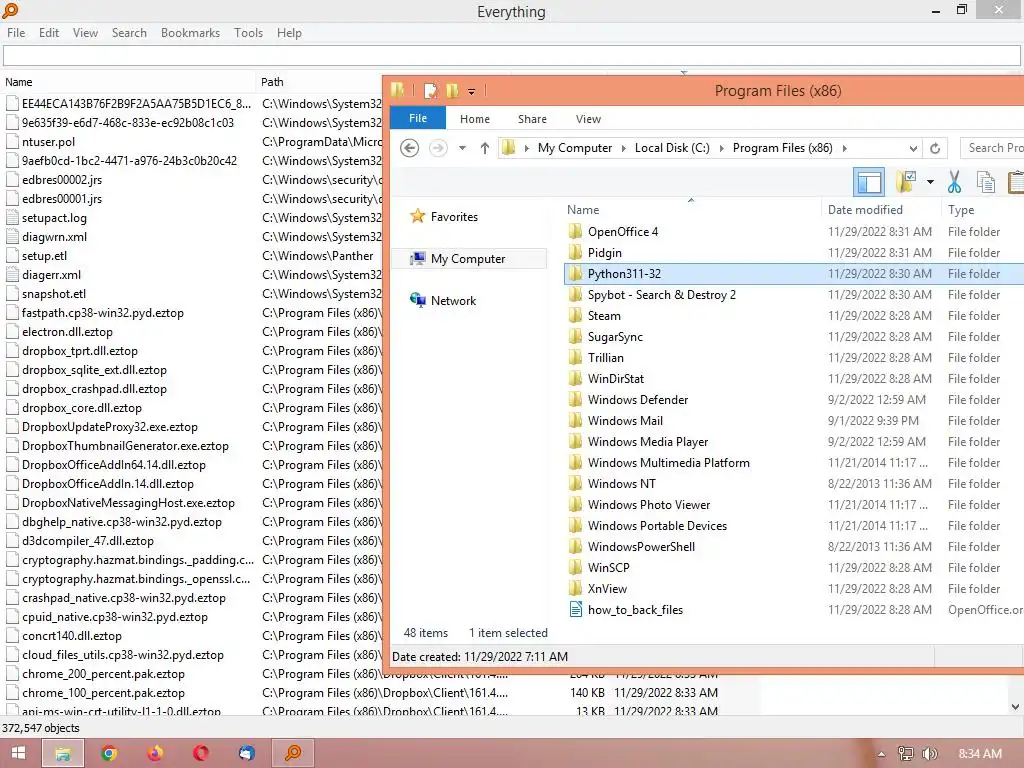Click the Windows Defender folder icon
The width and height of the screenshot is (1024, 768).
(x=575, y=400)
